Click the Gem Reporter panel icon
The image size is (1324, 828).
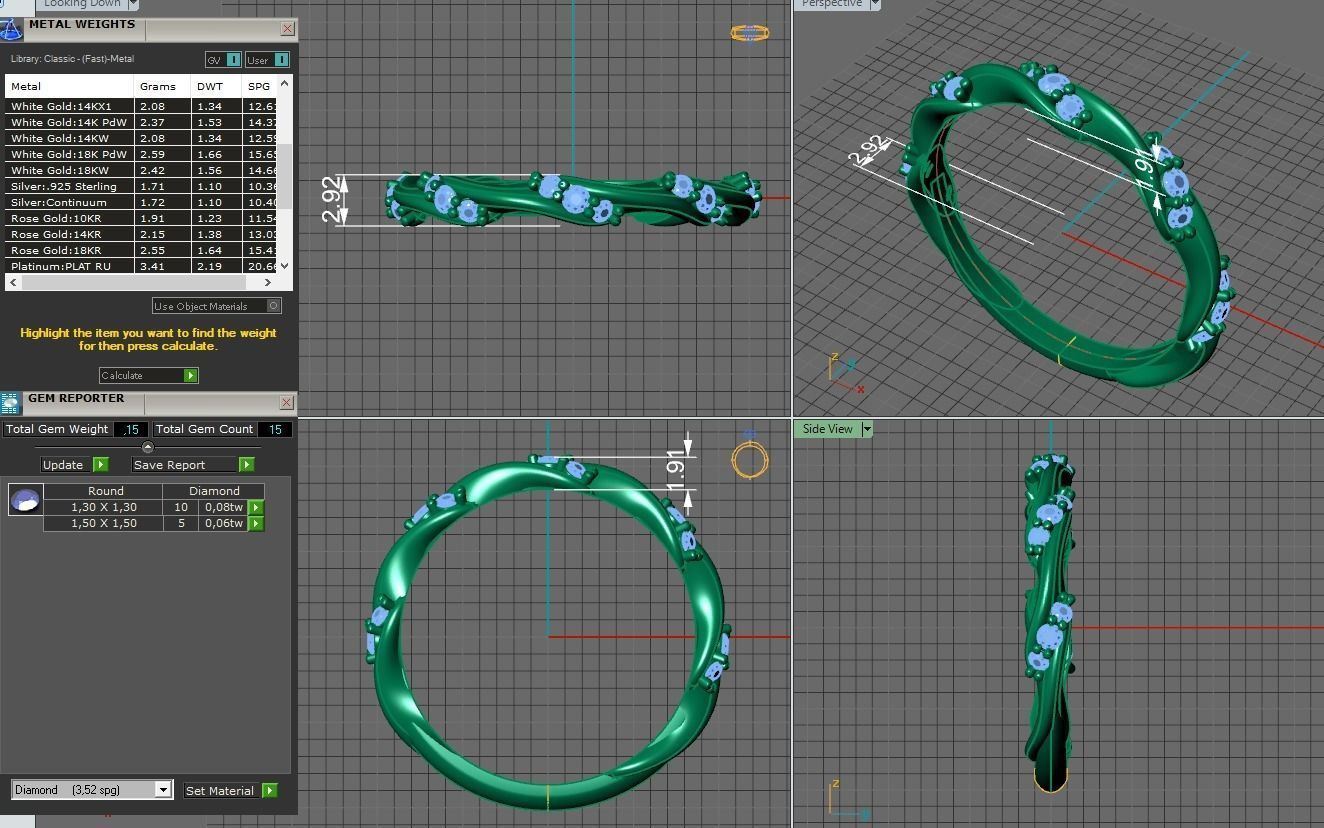10,403
